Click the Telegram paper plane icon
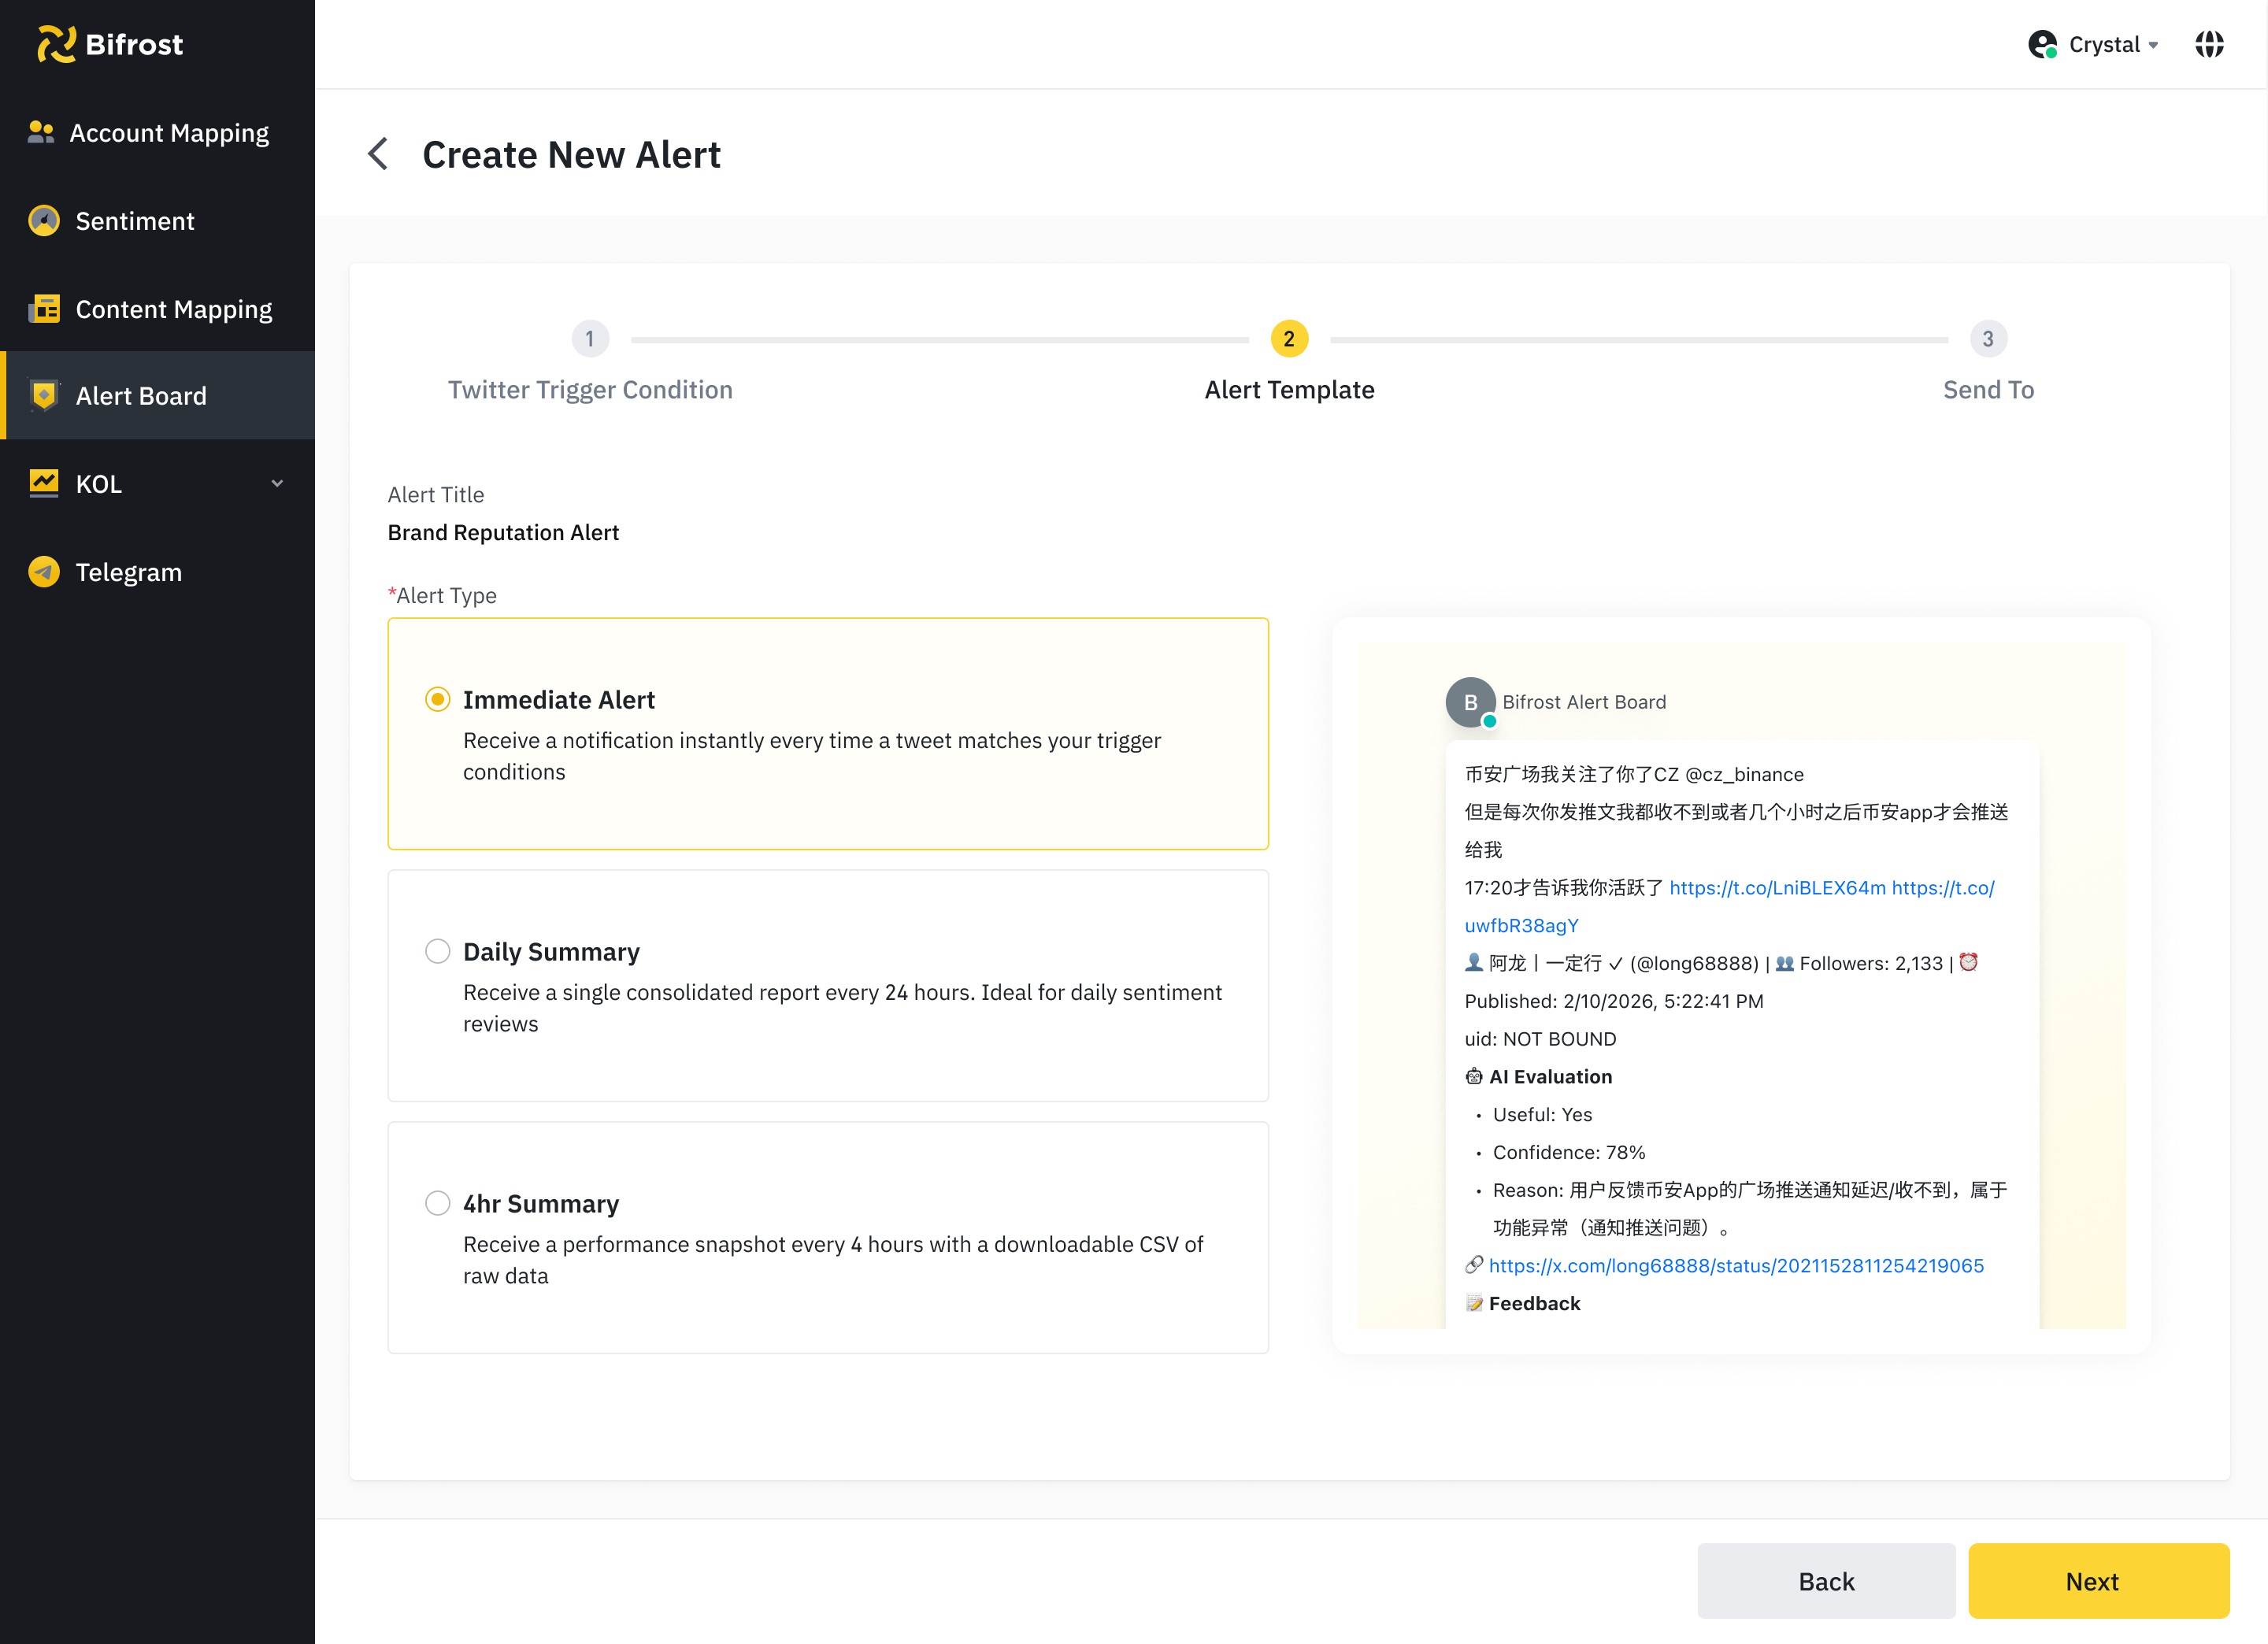Image resolution: width=2268 pixels, height=1644 pixels. click(x=44, y=572)
